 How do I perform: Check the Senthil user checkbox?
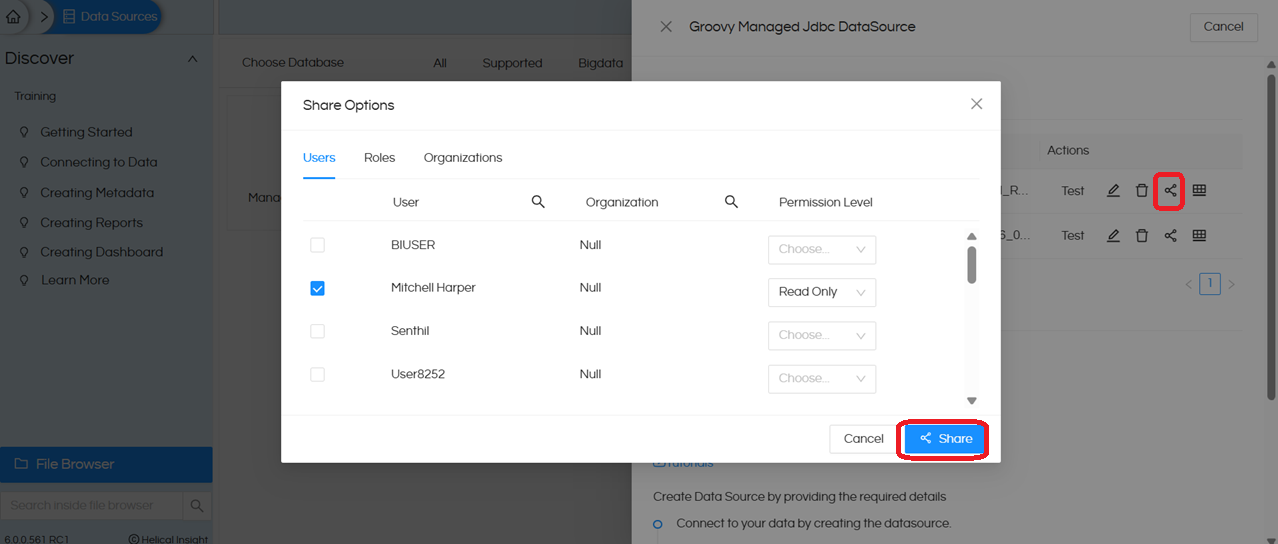point(317,331)
